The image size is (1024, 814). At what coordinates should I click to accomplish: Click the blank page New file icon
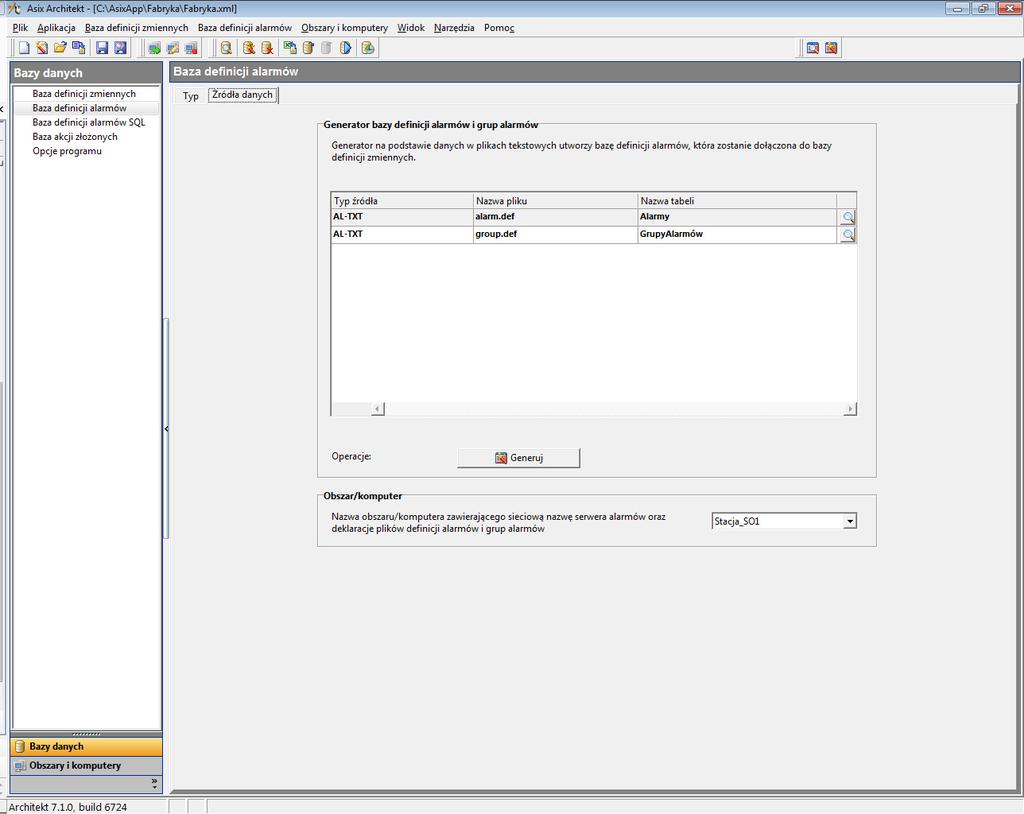pyautogui.click(x=24, y=48)
